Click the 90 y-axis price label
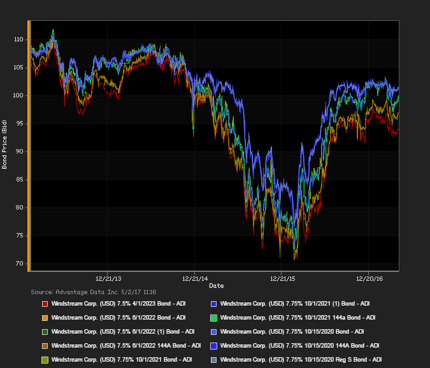Image resolution: width=430 pixels, height=368 pixels. (x=20, y=152)
